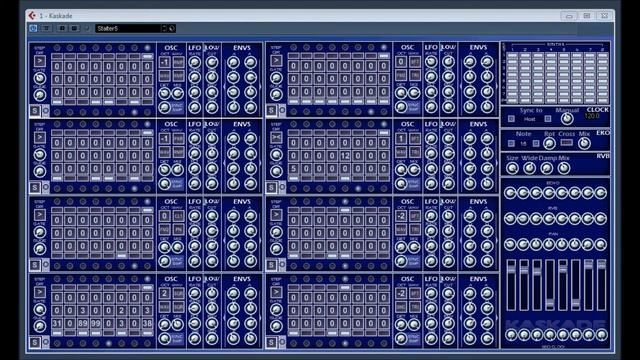
Task: Click the first RVB send knob in mixer
Action: pyautogui.click(x=510, y=219)
